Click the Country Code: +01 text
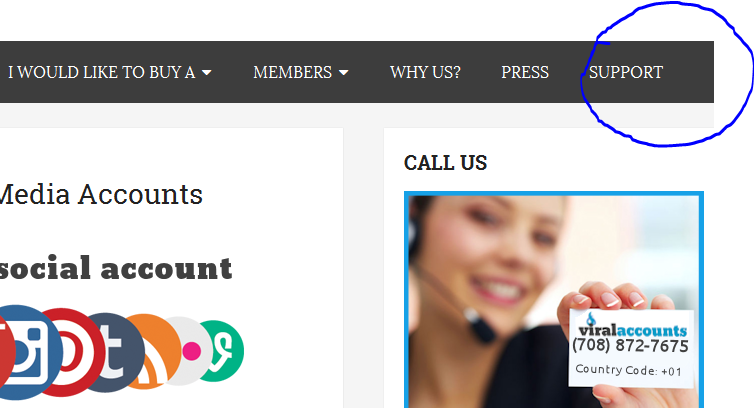The height and width of the screenshot is (408, 754). click(x=628, y=370)
